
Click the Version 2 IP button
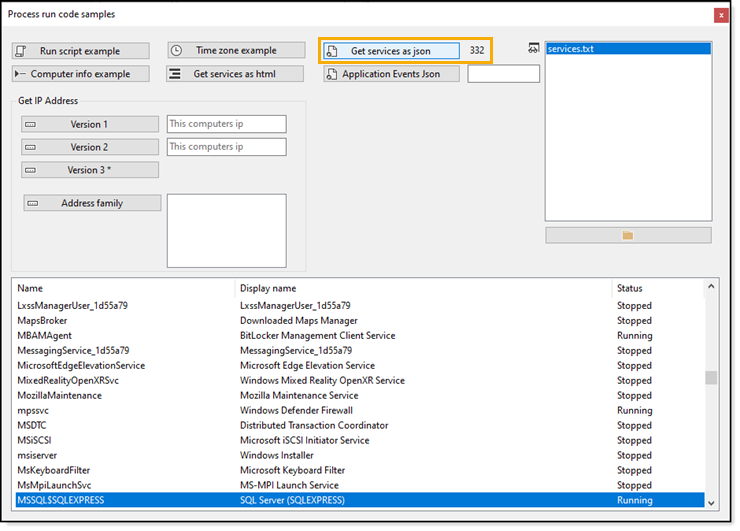click(x=90, y=147)
